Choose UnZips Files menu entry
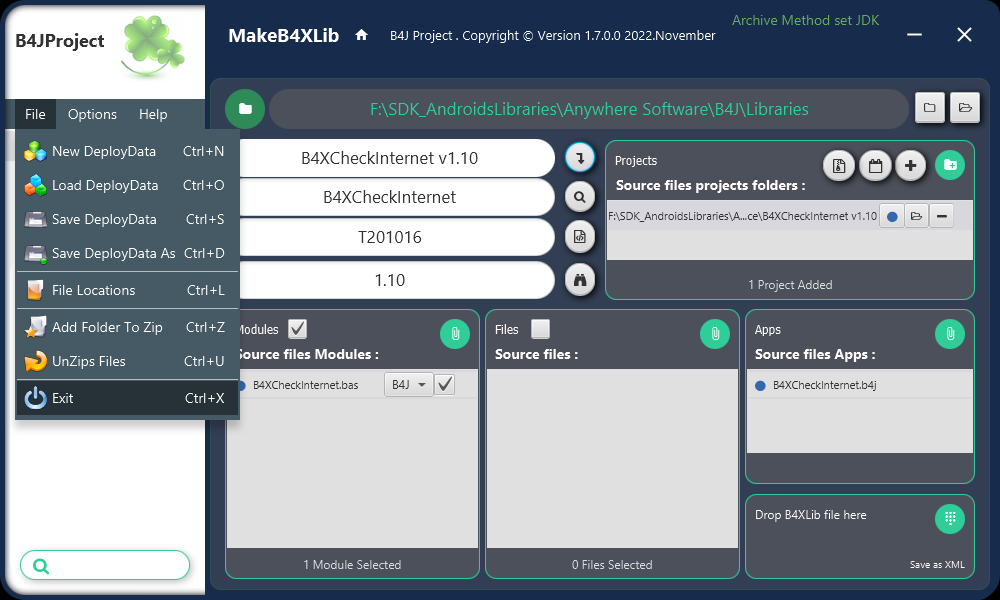 click(x=127, y=361)
